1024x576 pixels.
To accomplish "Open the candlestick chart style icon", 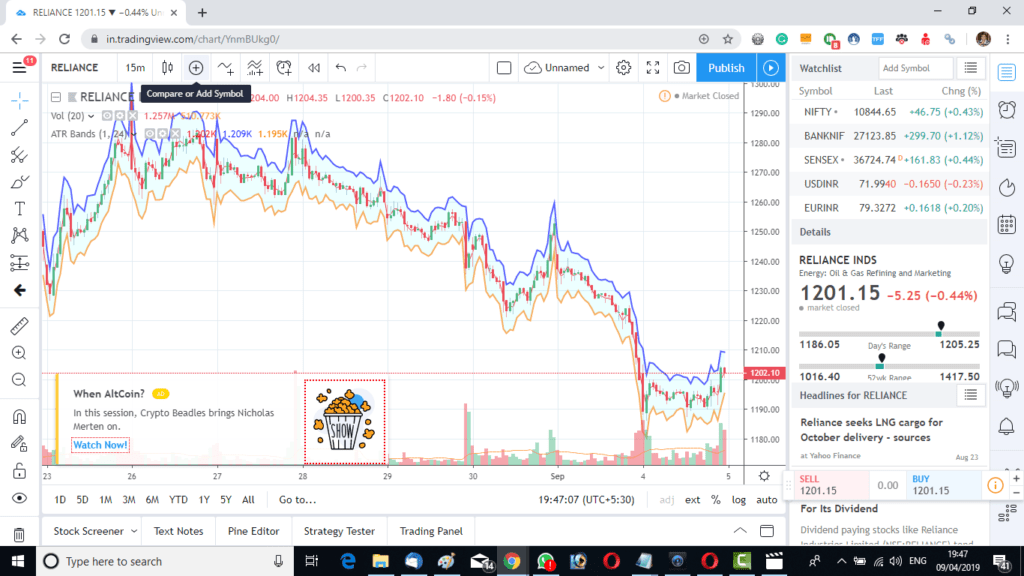I will (167, 68).
